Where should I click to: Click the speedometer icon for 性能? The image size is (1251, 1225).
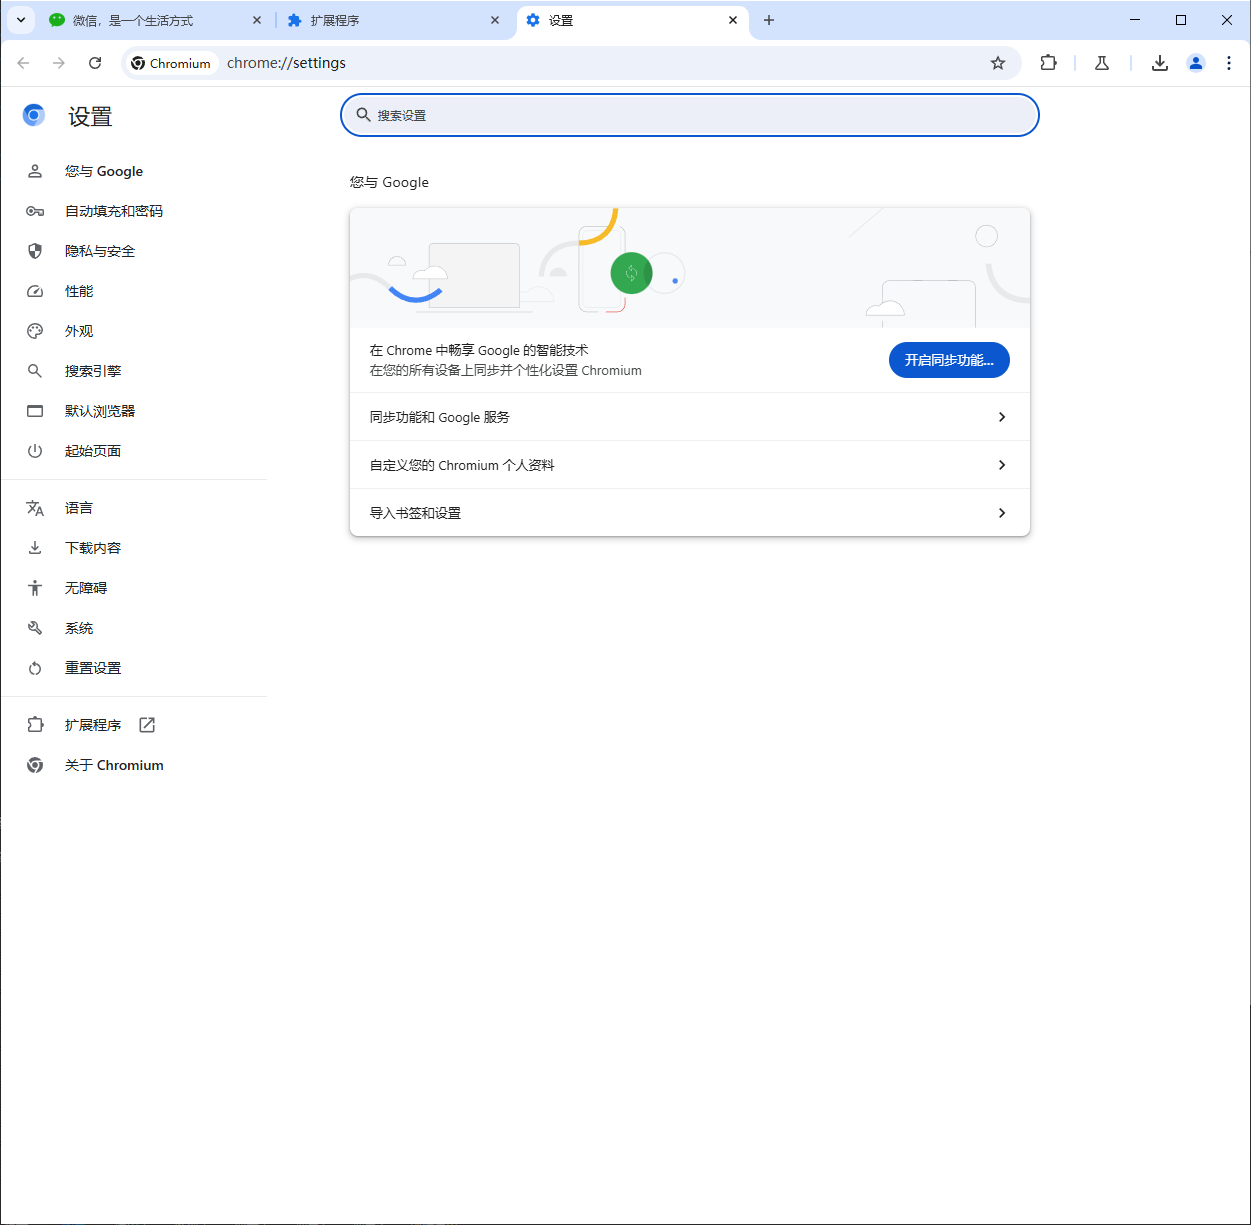coord(35,291)
